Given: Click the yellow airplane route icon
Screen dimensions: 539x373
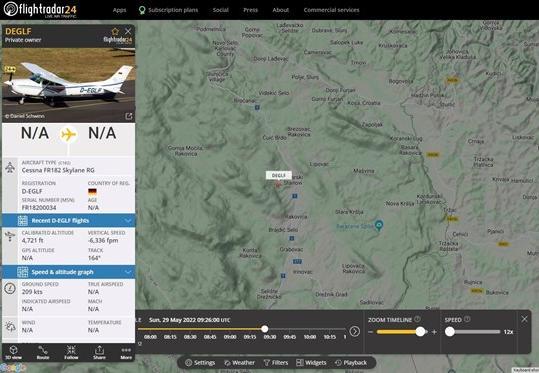Looking at the screenshot, I should [68, 134].
